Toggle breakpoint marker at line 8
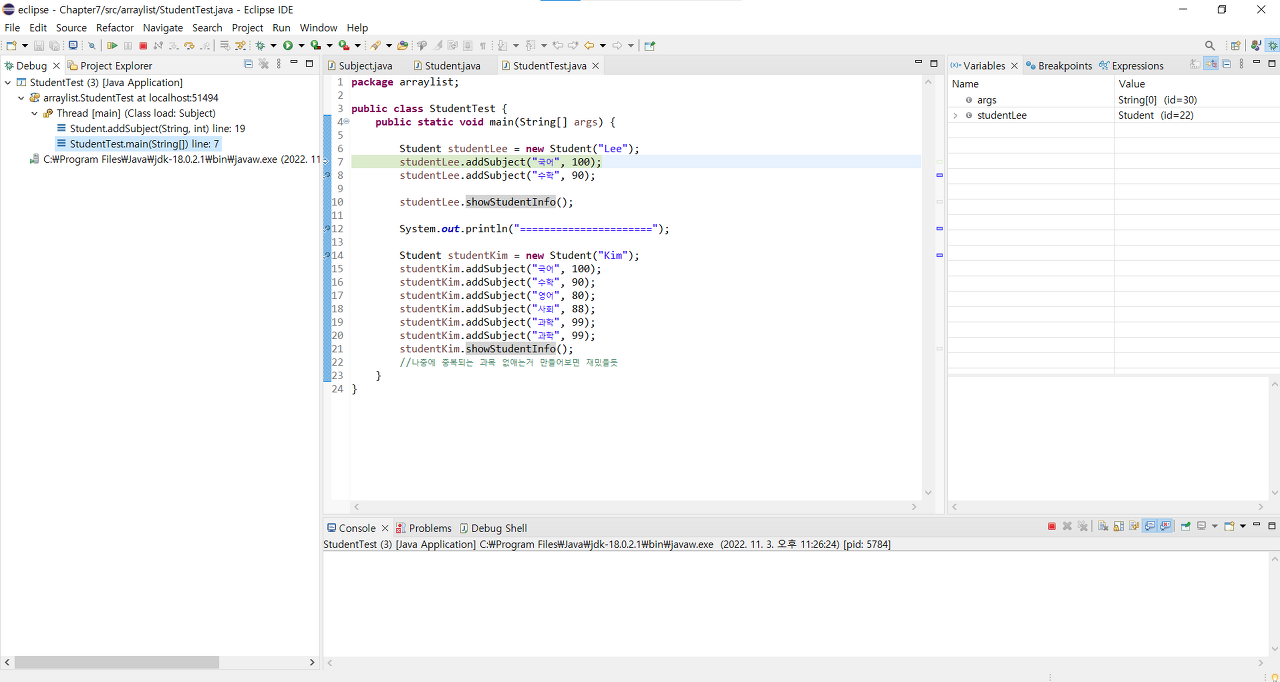Screen dimensions: 1280x682 [327, 175]
